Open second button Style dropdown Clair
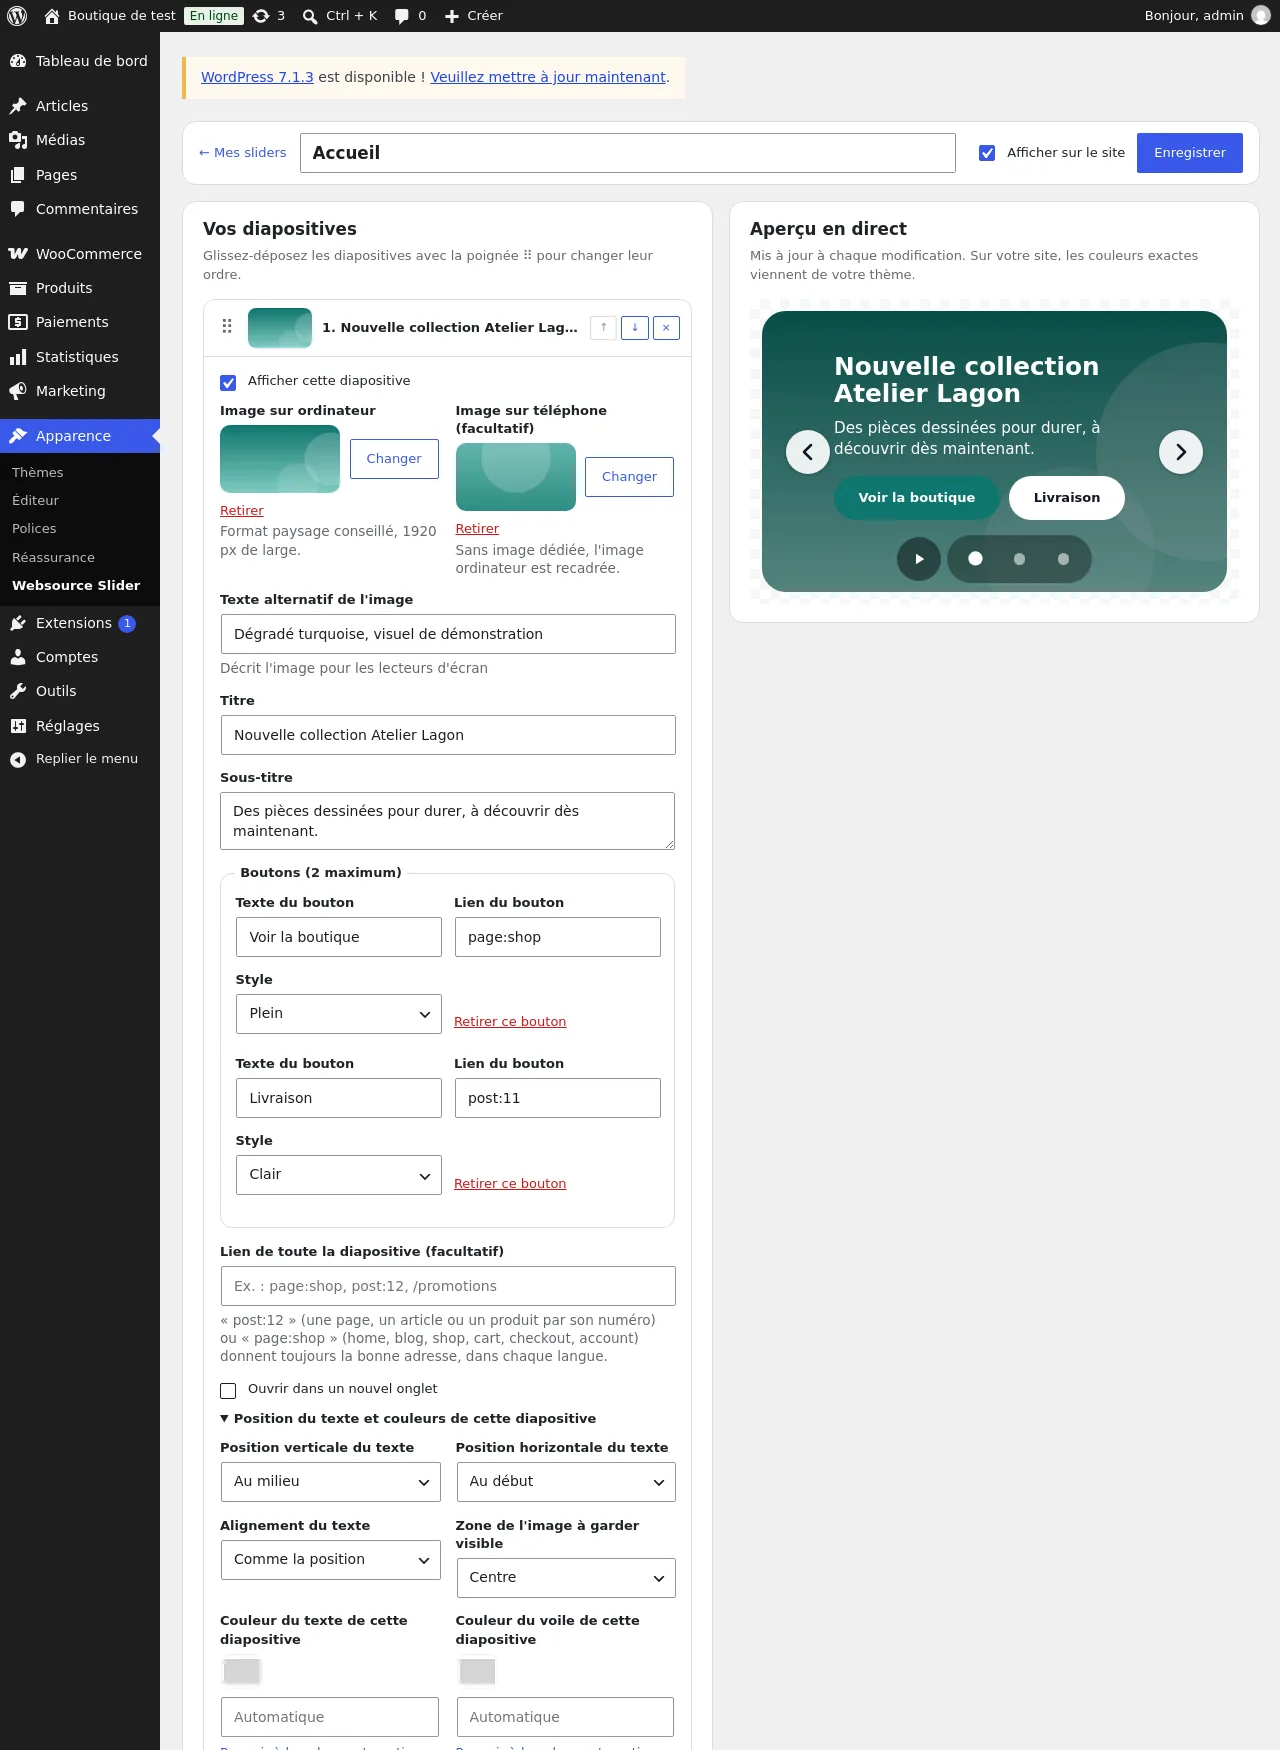Image resolution: width=1280 pixels, height=1750 pixels. click(339, 1175)
